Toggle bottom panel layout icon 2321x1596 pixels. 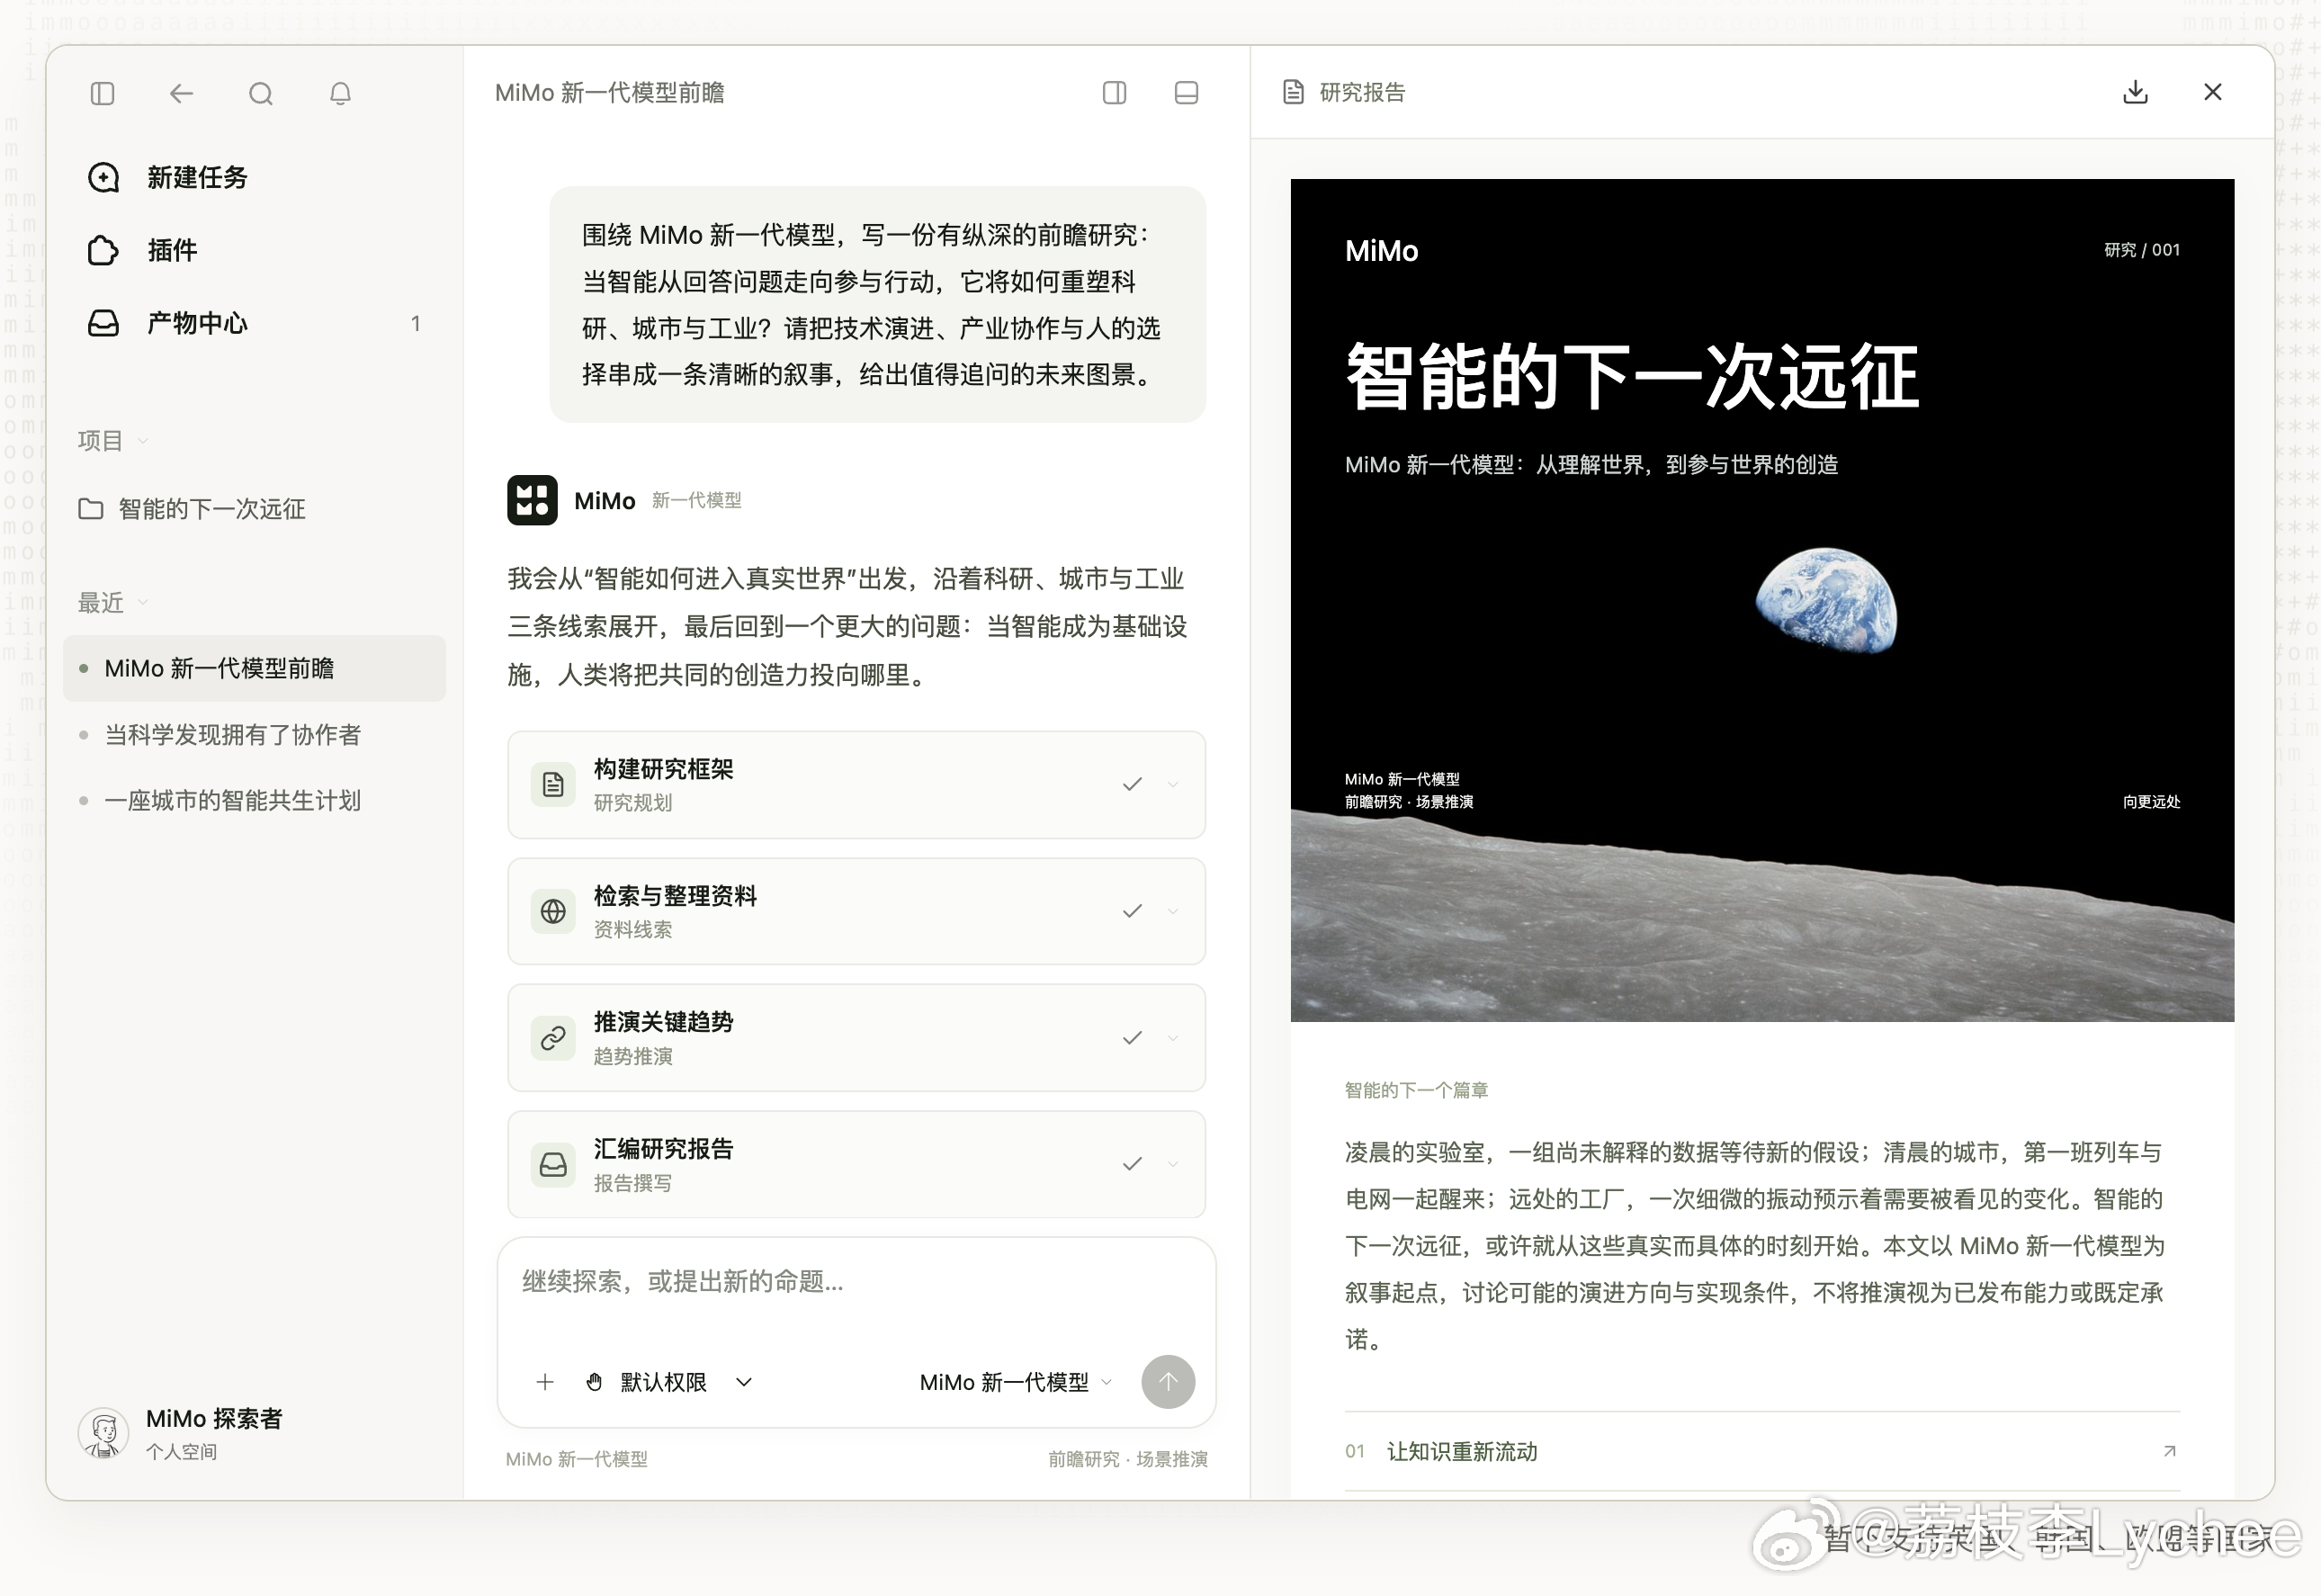pyautogui.click(x=1186, y=93)
